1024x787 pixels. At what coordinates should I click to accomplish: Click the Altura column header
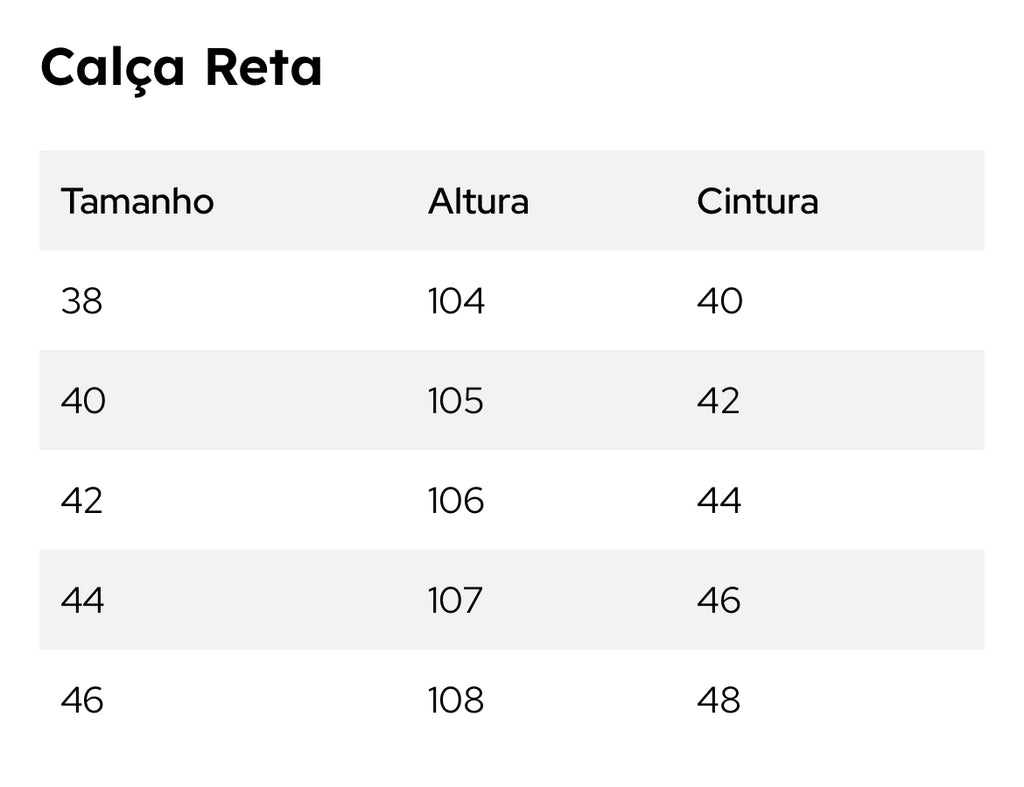[478, 201]
